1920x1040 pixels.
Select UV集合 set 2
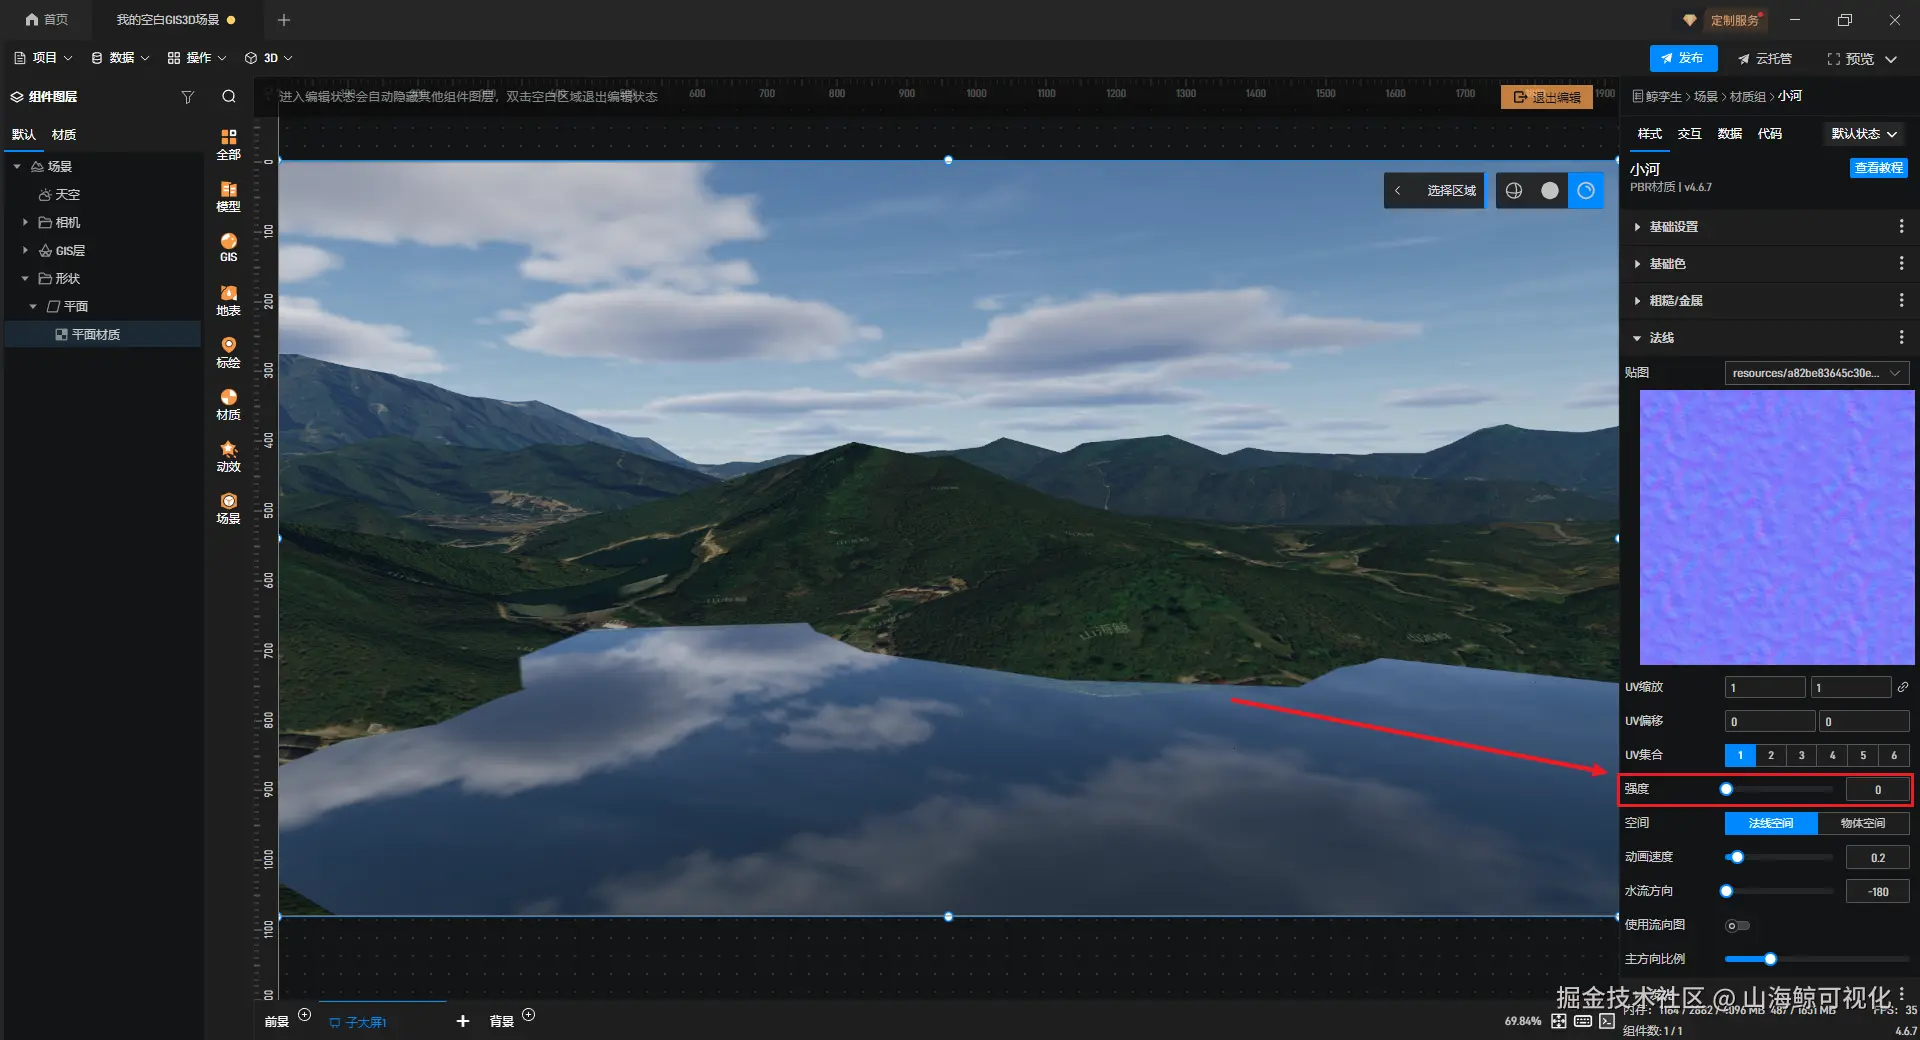coord(1771,755)
